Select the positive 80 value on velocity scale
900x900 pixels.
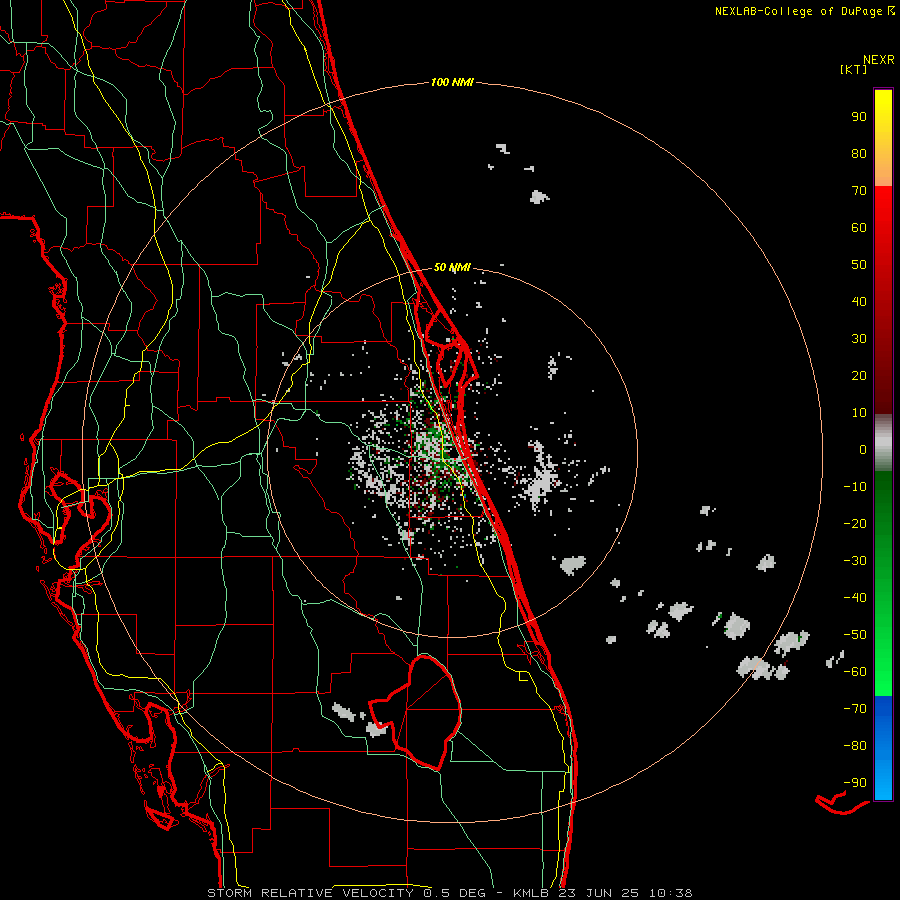click(x=859, y=153)
